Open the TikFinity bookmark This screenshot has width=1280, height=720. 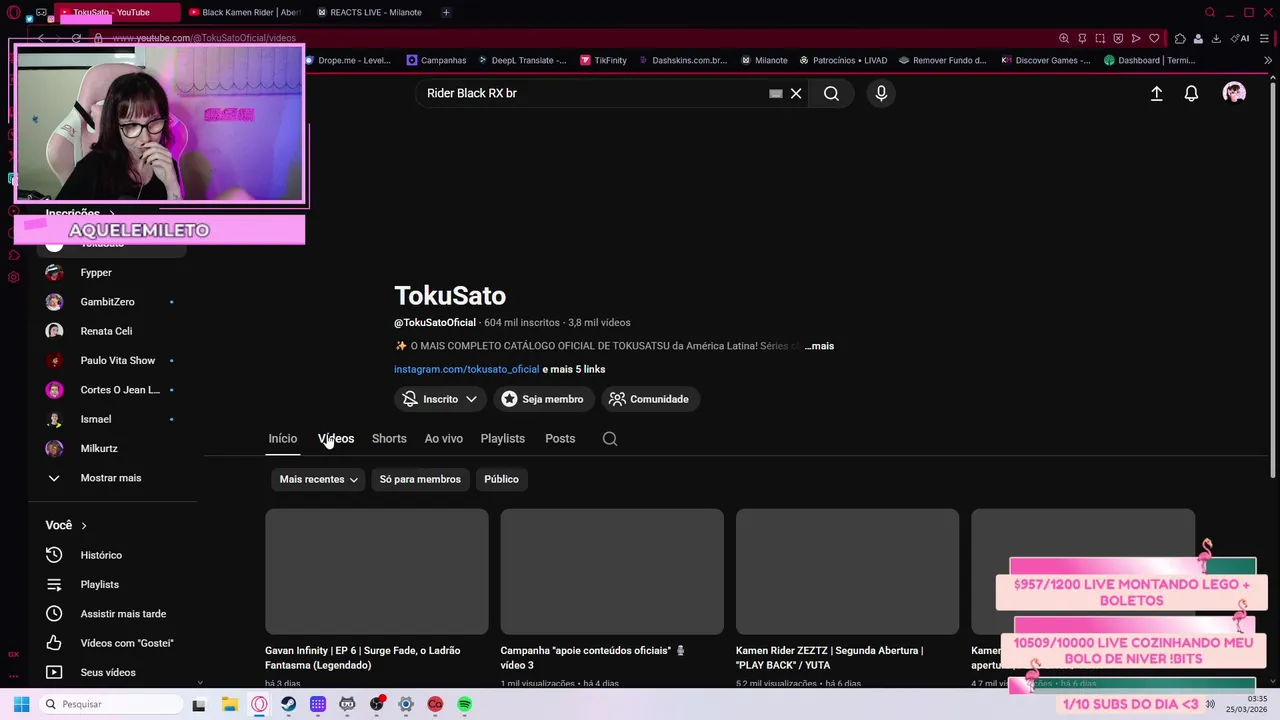click(603, 60)
